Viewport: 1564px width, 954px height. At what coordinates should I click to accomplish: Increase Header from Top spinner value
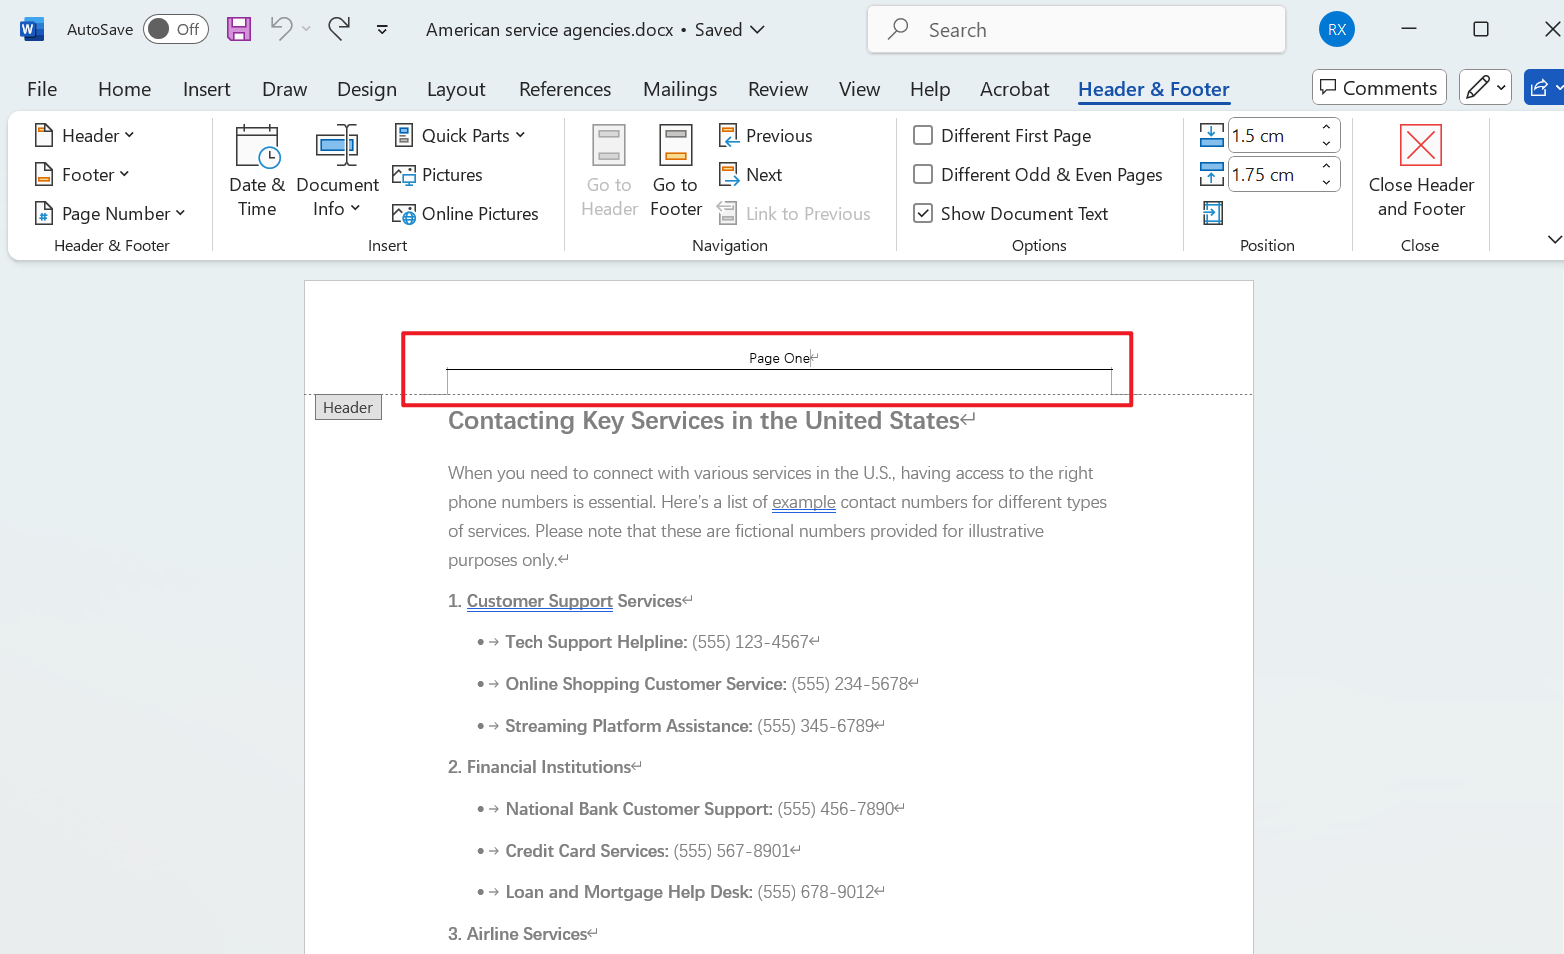(x=1327, y=127)
